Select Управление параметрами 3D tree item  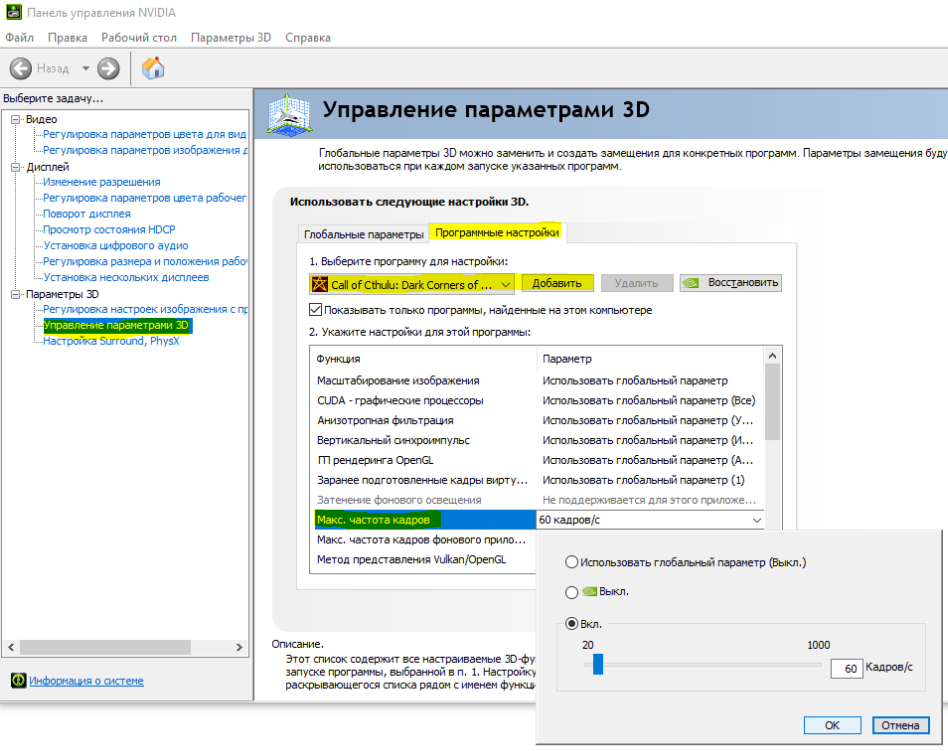[116, 325]
